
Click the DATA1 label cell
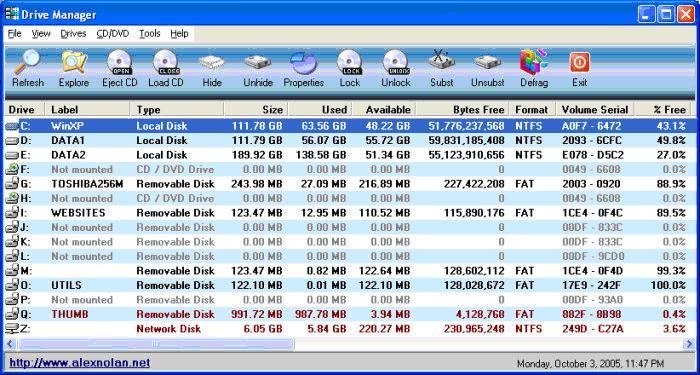(68, 141)
